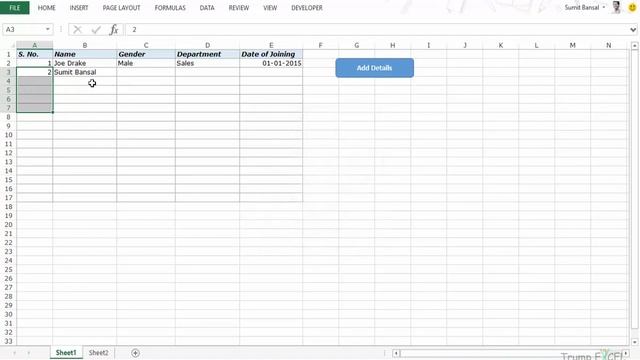Select the 'Gender' header cell
The image size is (640, 360).
coord(146,54)
